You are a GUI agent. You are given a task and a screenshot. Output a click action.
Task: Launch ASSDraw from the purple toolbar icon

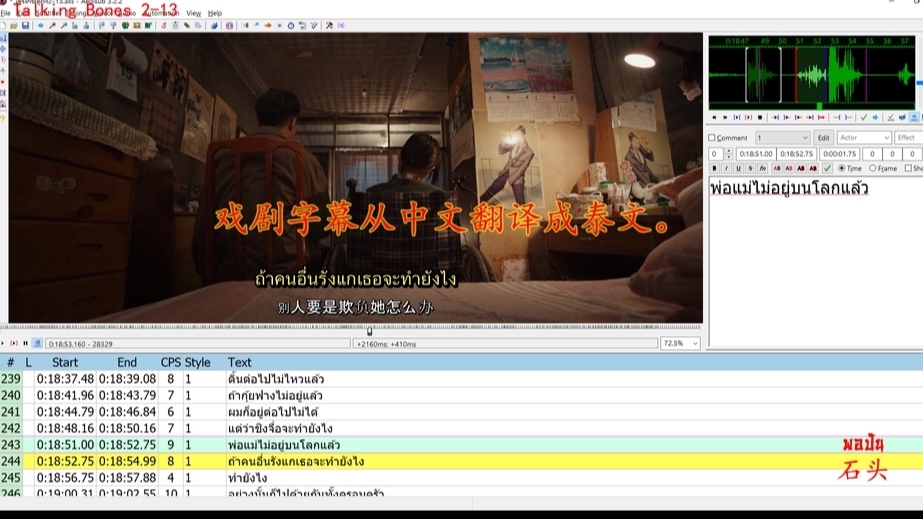tap(230, 25)
